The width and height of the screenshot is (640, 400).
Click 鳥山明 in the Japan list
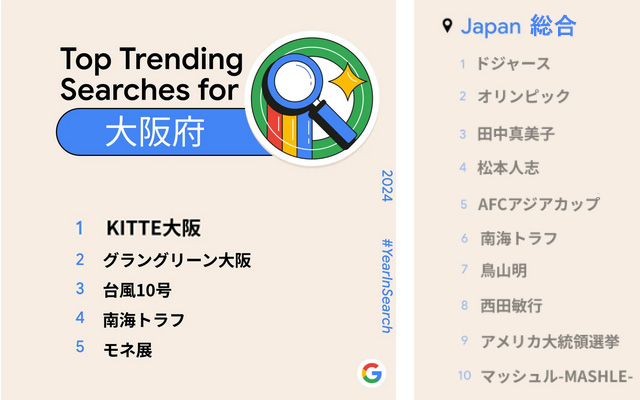point(504,271)
